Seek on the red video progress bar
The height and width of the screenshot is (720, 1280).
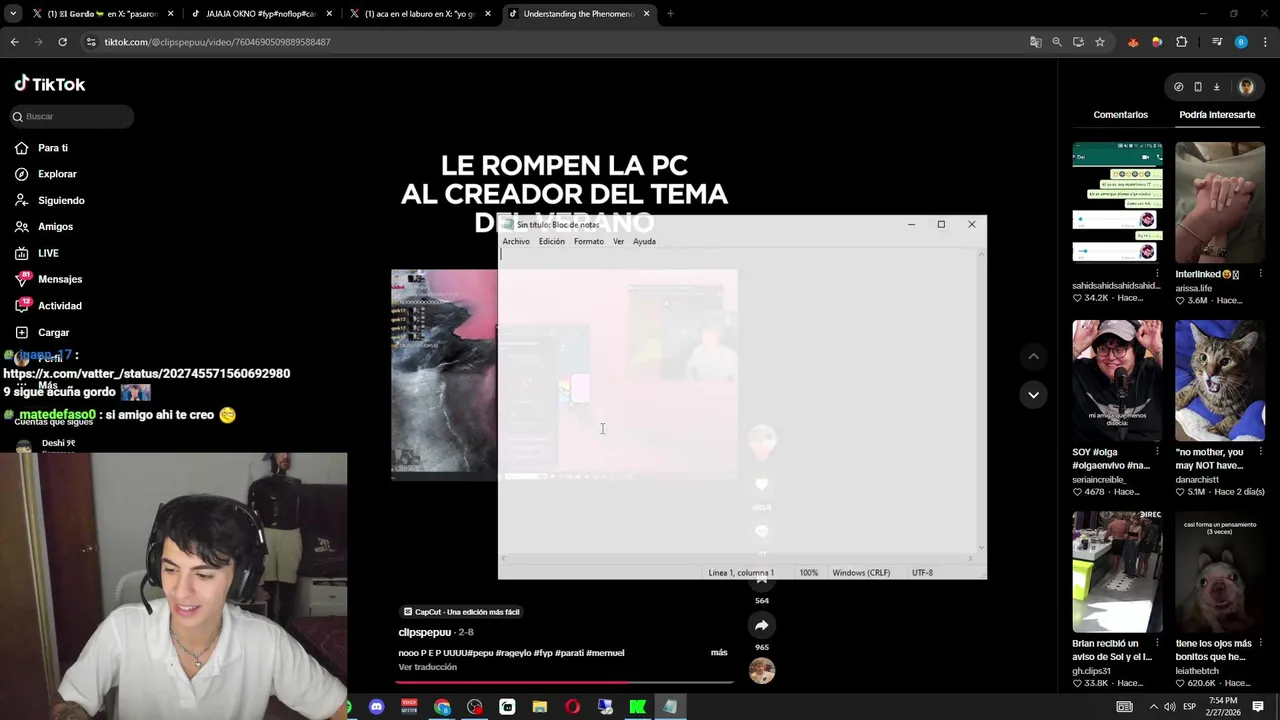coord(564,683)
